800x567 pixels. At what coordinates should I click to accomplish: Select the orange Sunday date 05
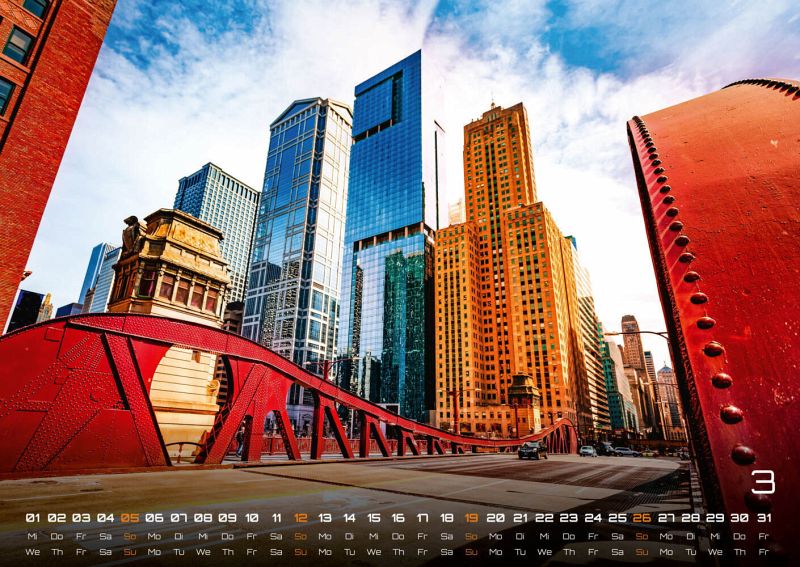(130, 518)
